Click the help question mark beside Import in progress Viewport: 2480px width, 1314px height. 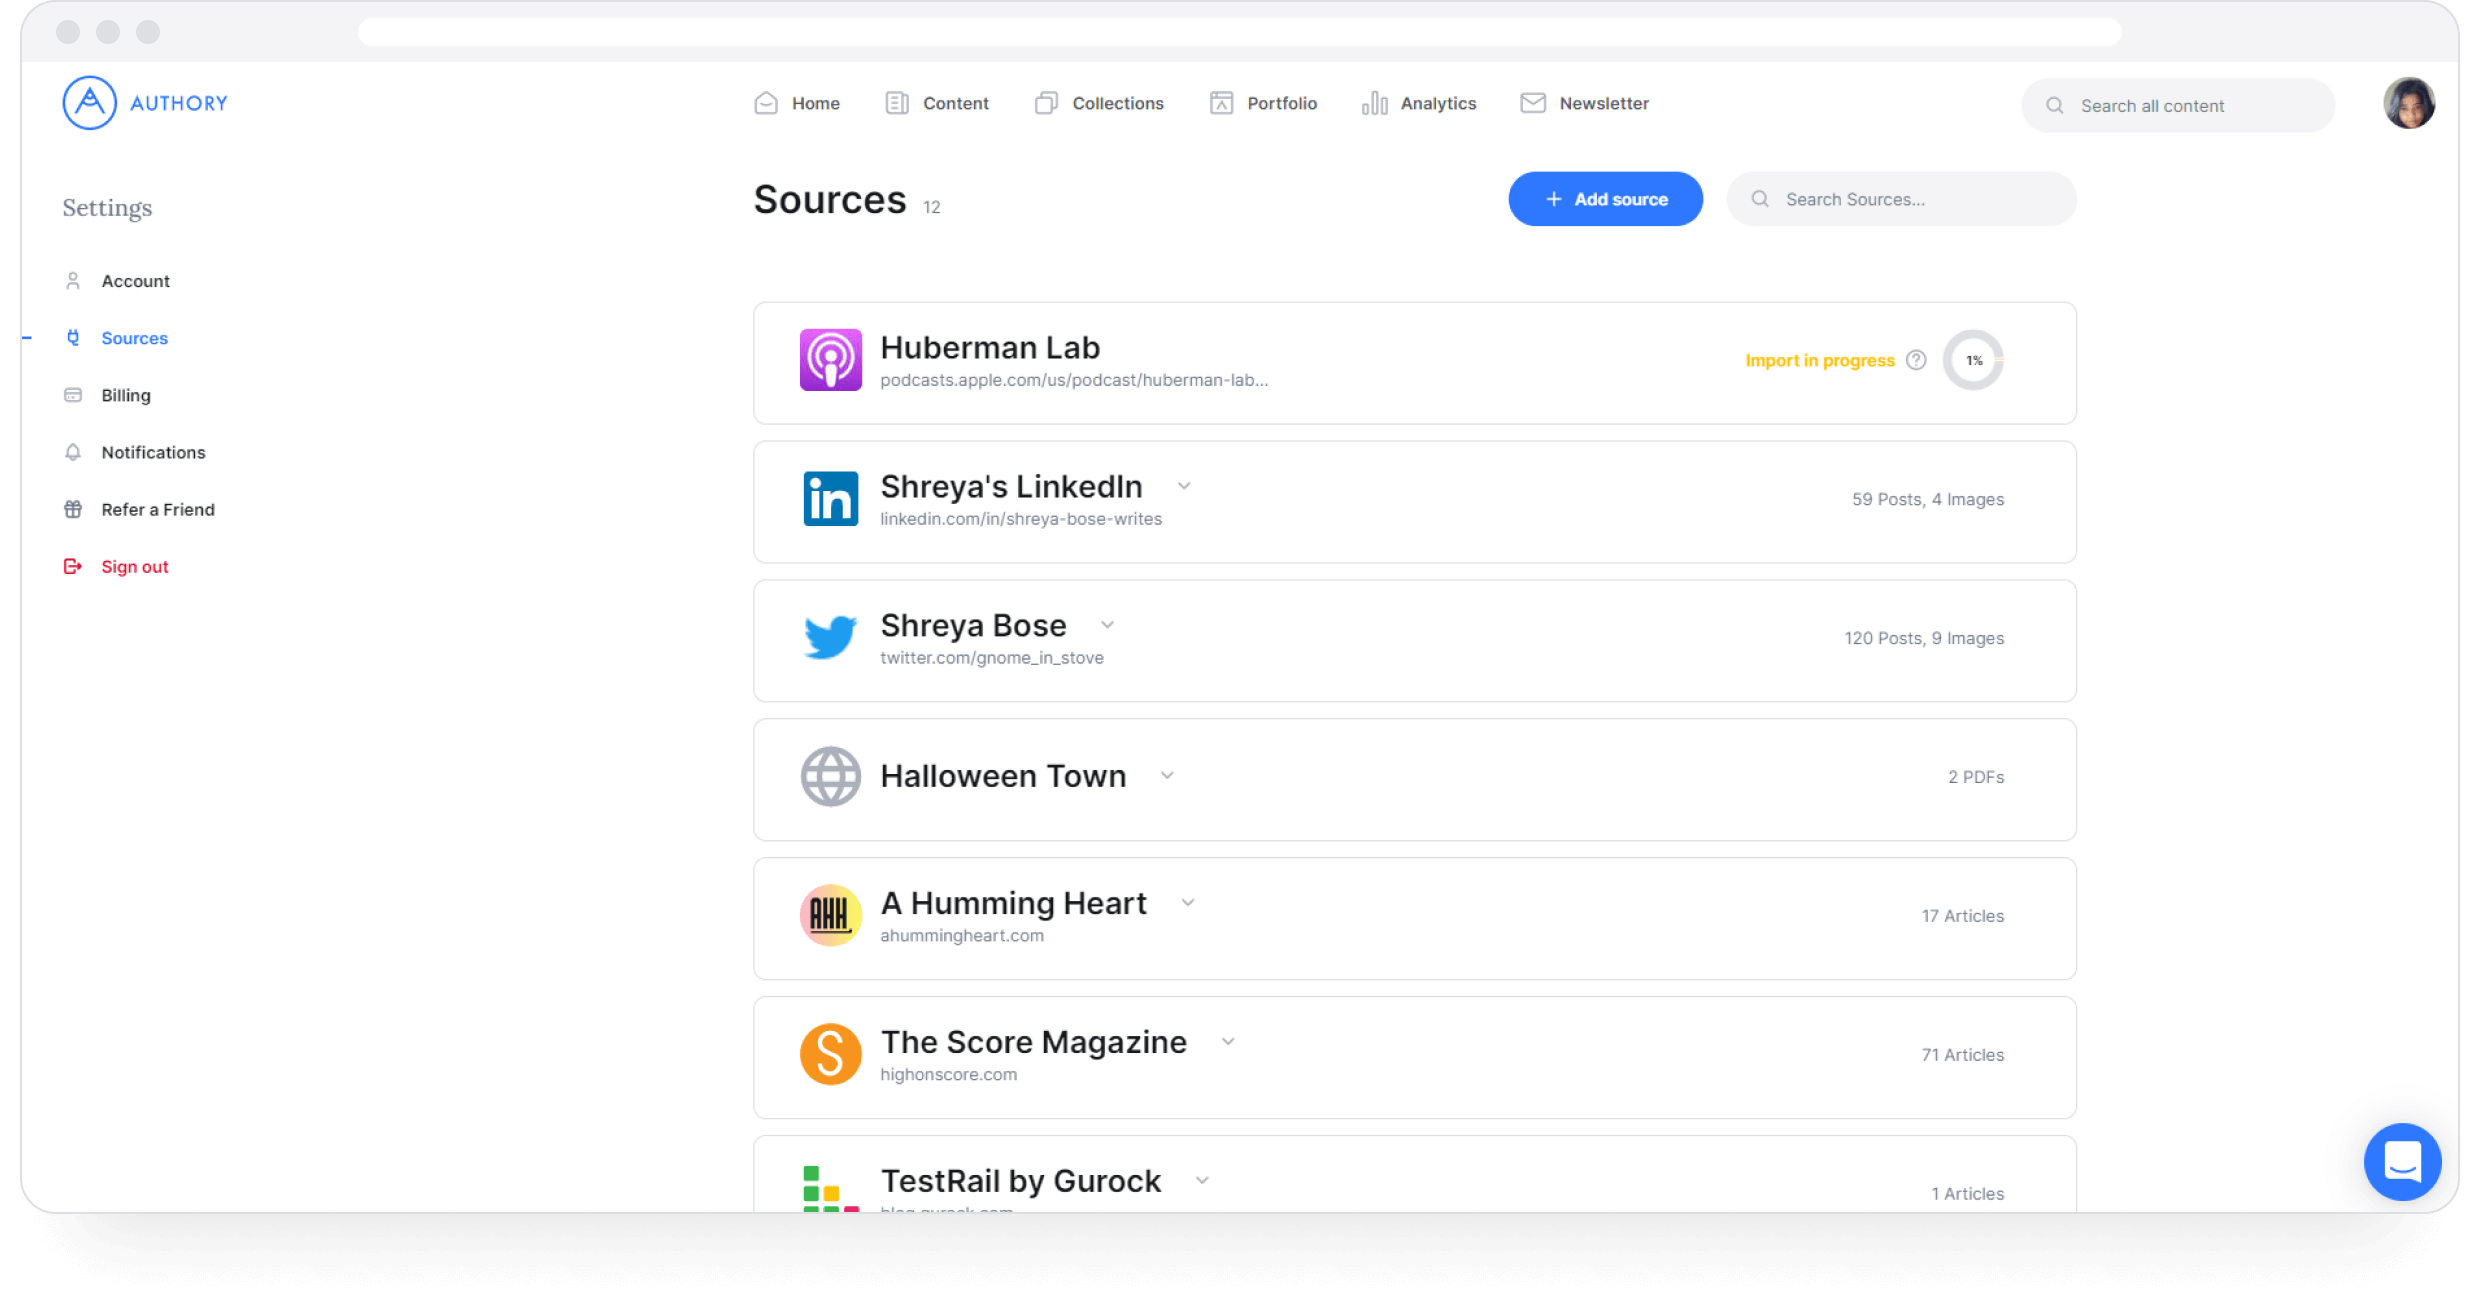coord(1916,360)
